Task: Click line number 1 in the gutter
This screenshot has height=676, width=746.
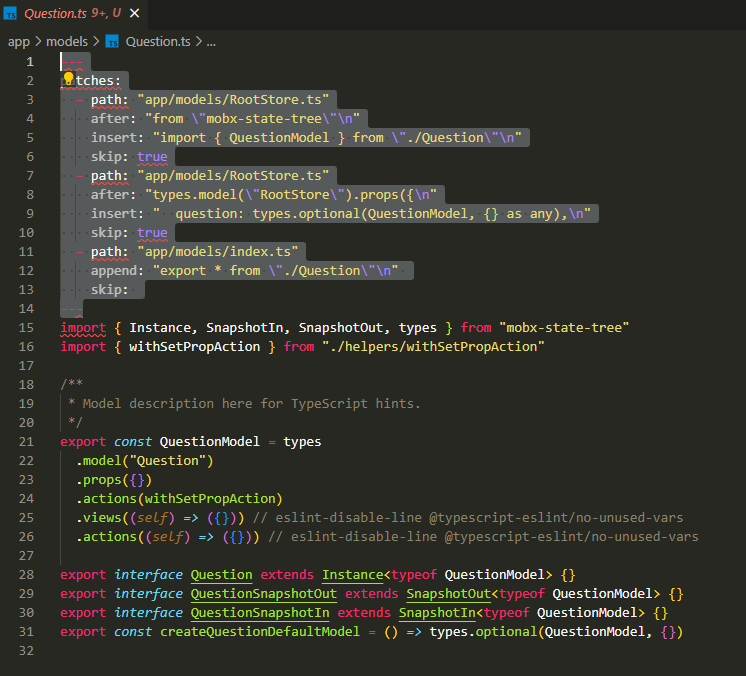Action: point(30,62)
